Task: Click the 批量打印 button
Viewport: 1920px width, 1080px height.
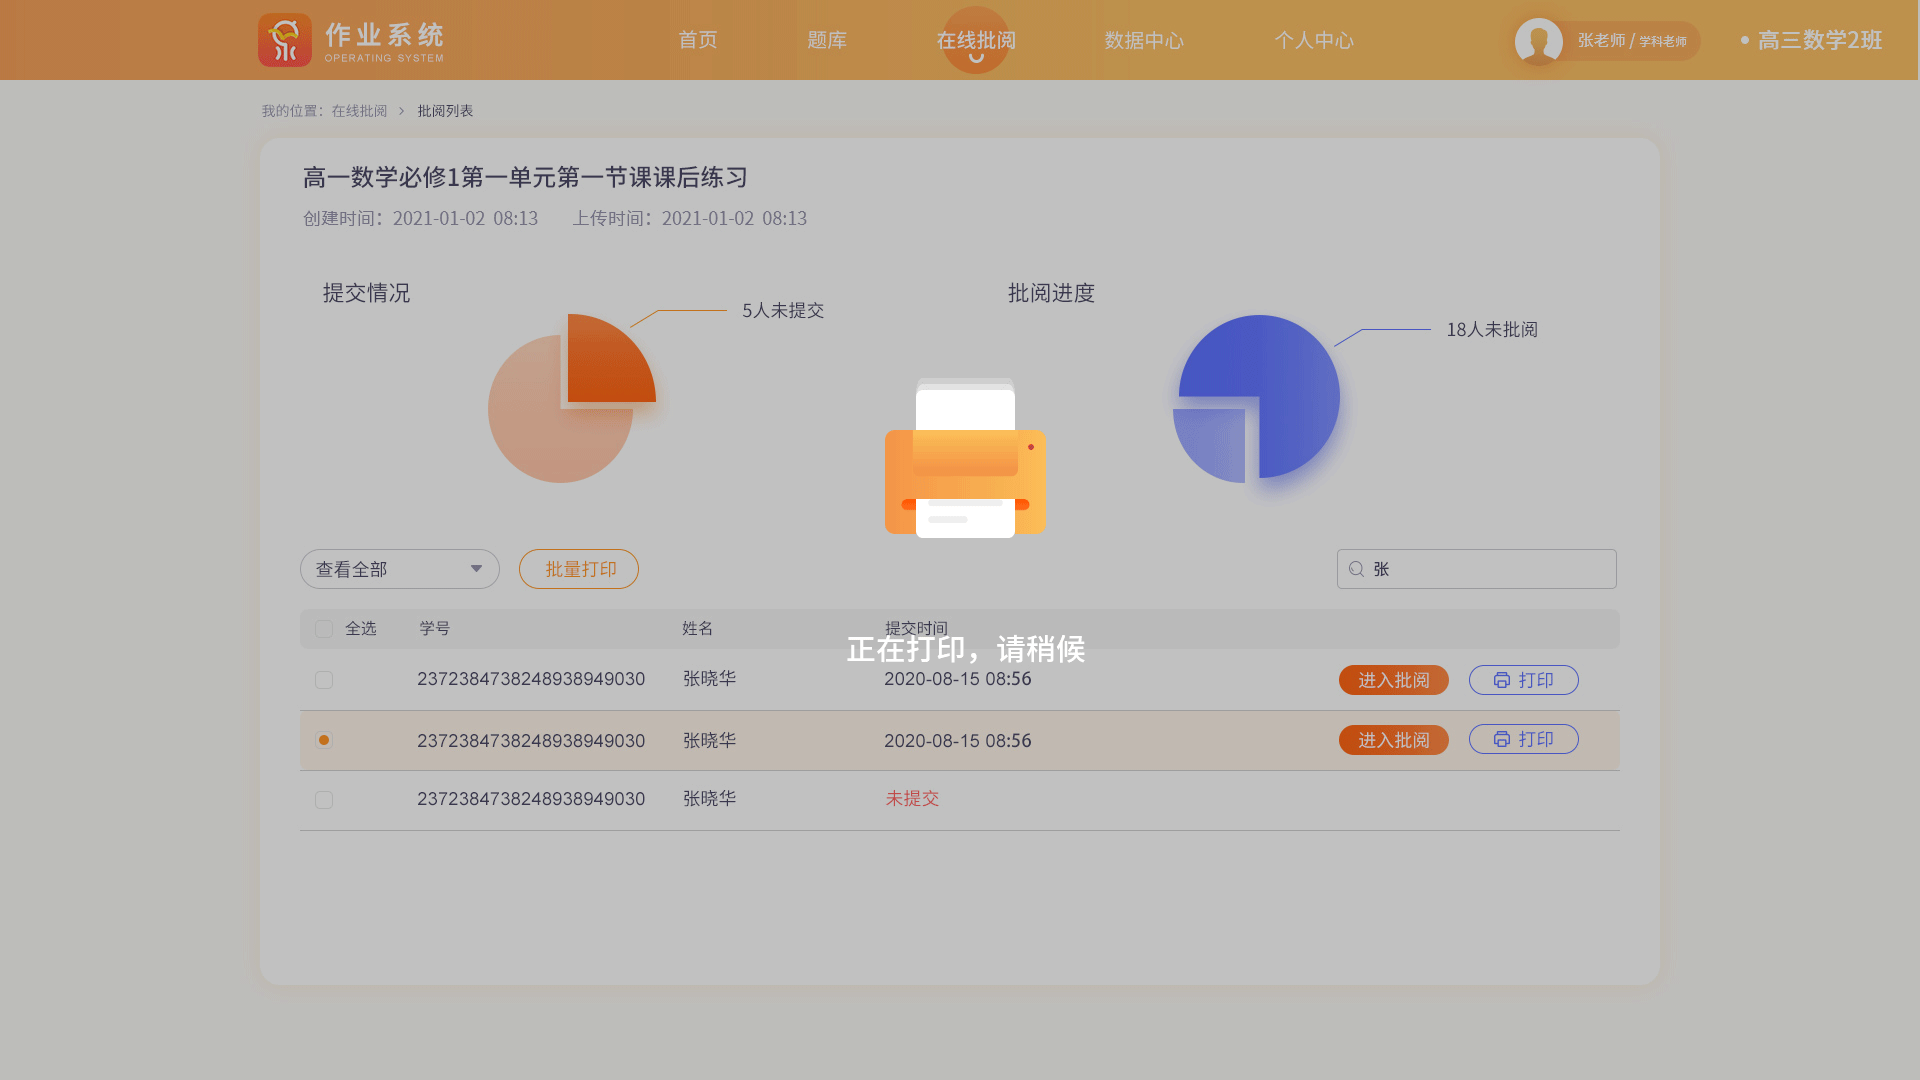Action: click(578, 569)
